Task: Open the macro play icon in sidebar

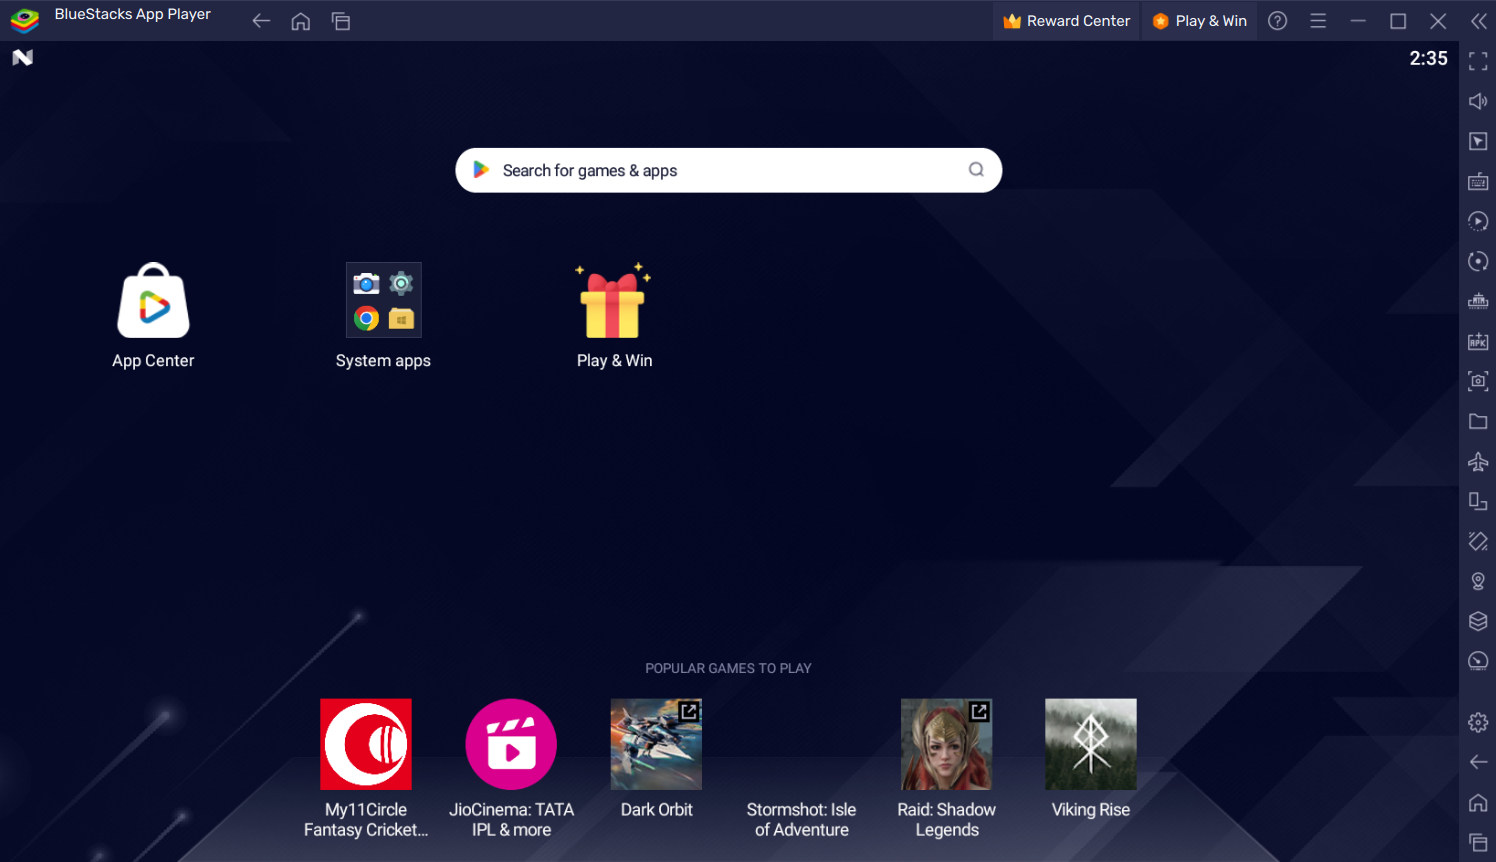Action: tap(1478, 222)
